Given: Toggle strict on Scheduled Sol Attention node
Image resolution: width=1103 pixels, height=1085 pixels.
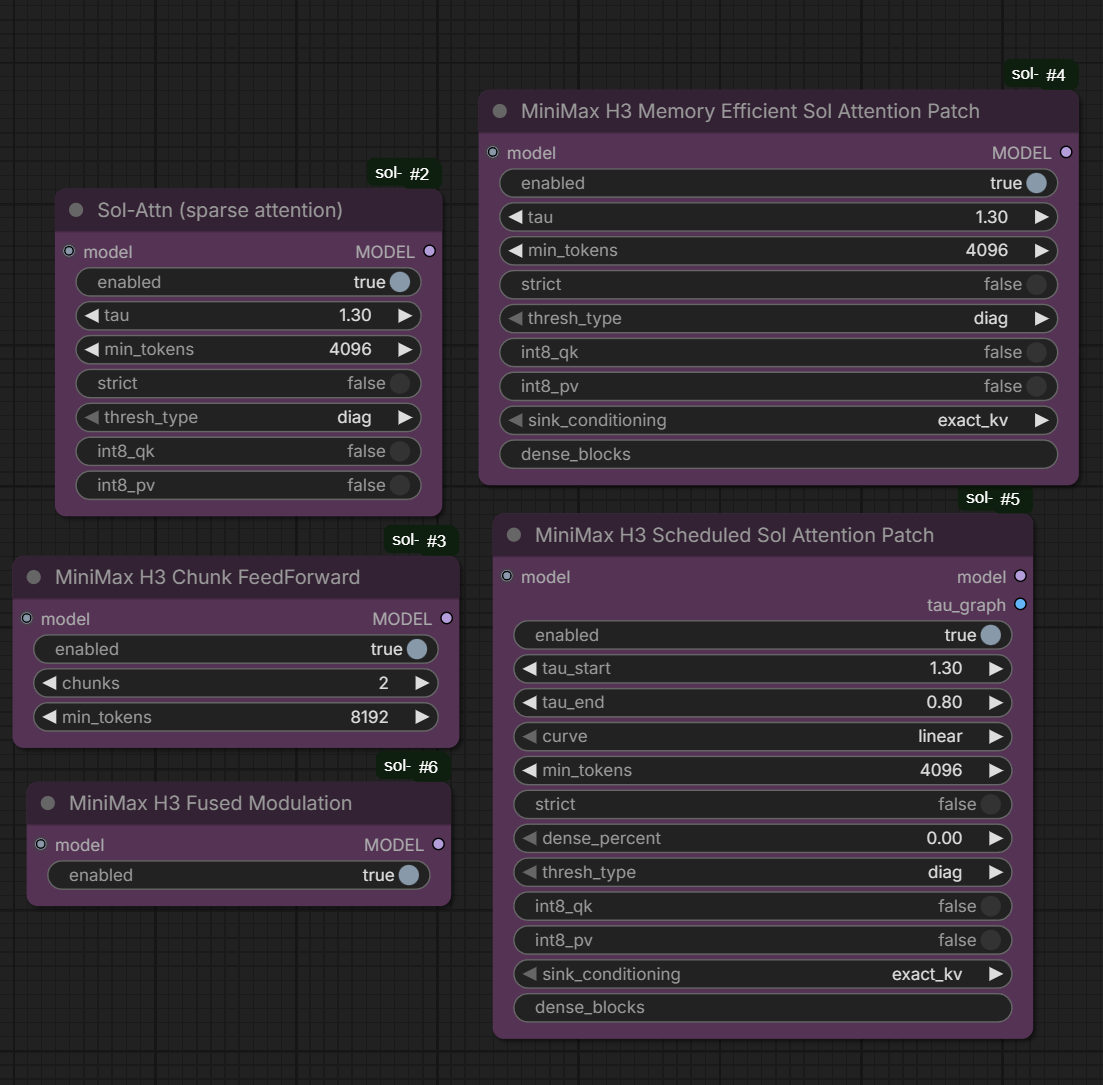Looking at the screenshot, I should point(763,804).
